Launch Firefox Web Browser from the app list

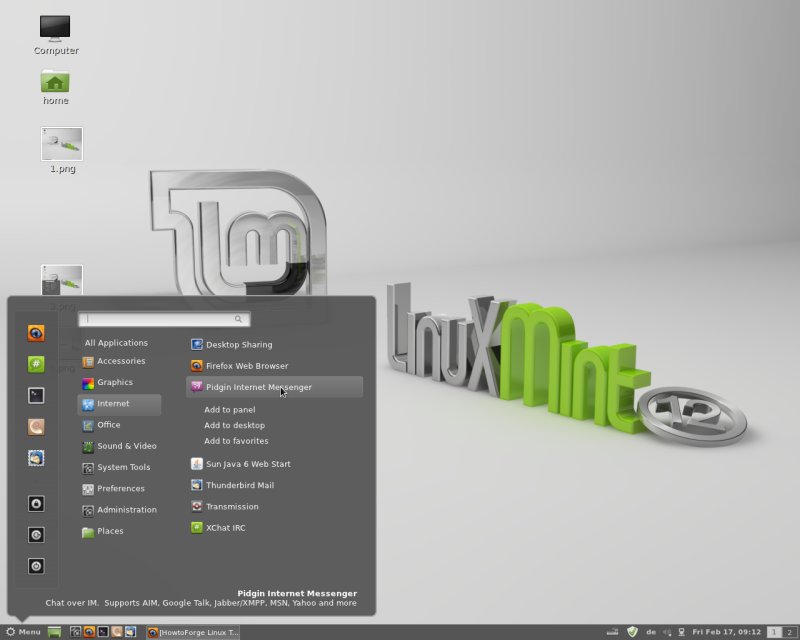coord(274,366)
